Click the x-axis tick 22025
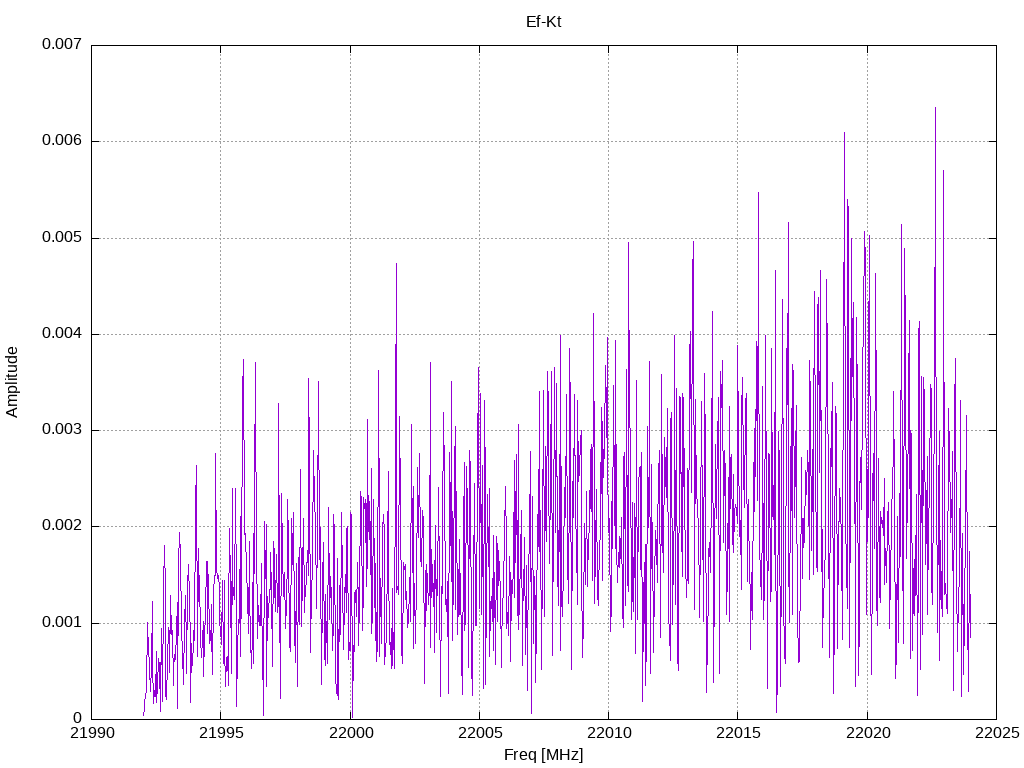 [997, 733]
